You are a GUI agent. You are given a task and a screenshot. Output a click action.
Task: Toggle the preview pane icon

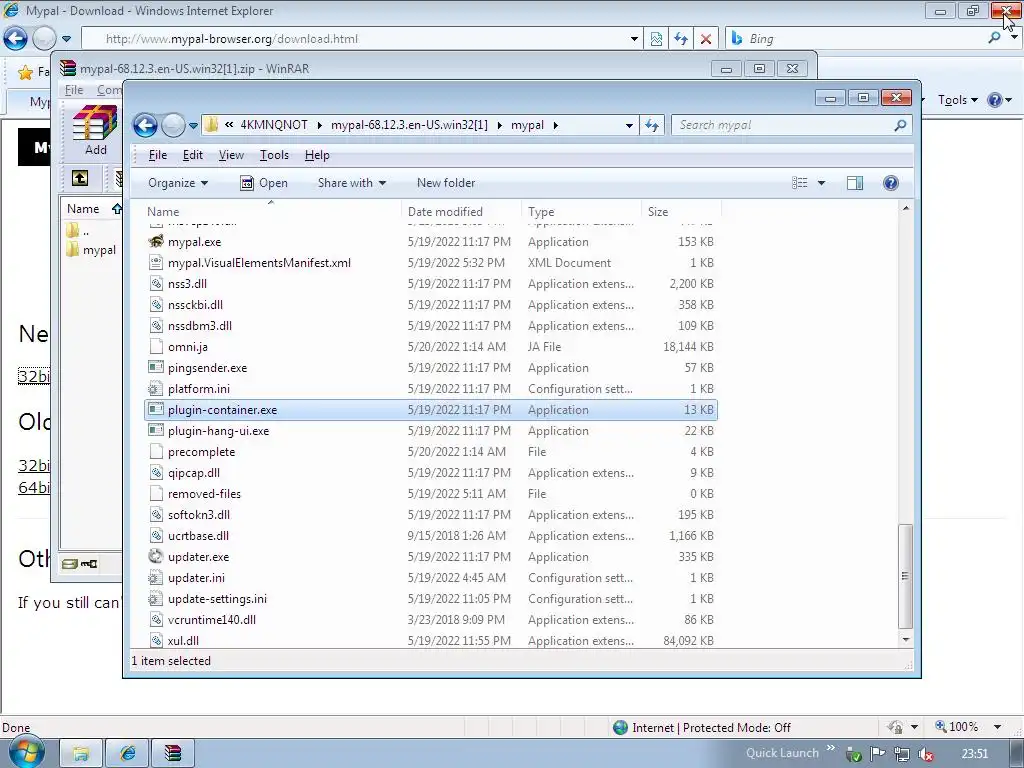(855, 183)
